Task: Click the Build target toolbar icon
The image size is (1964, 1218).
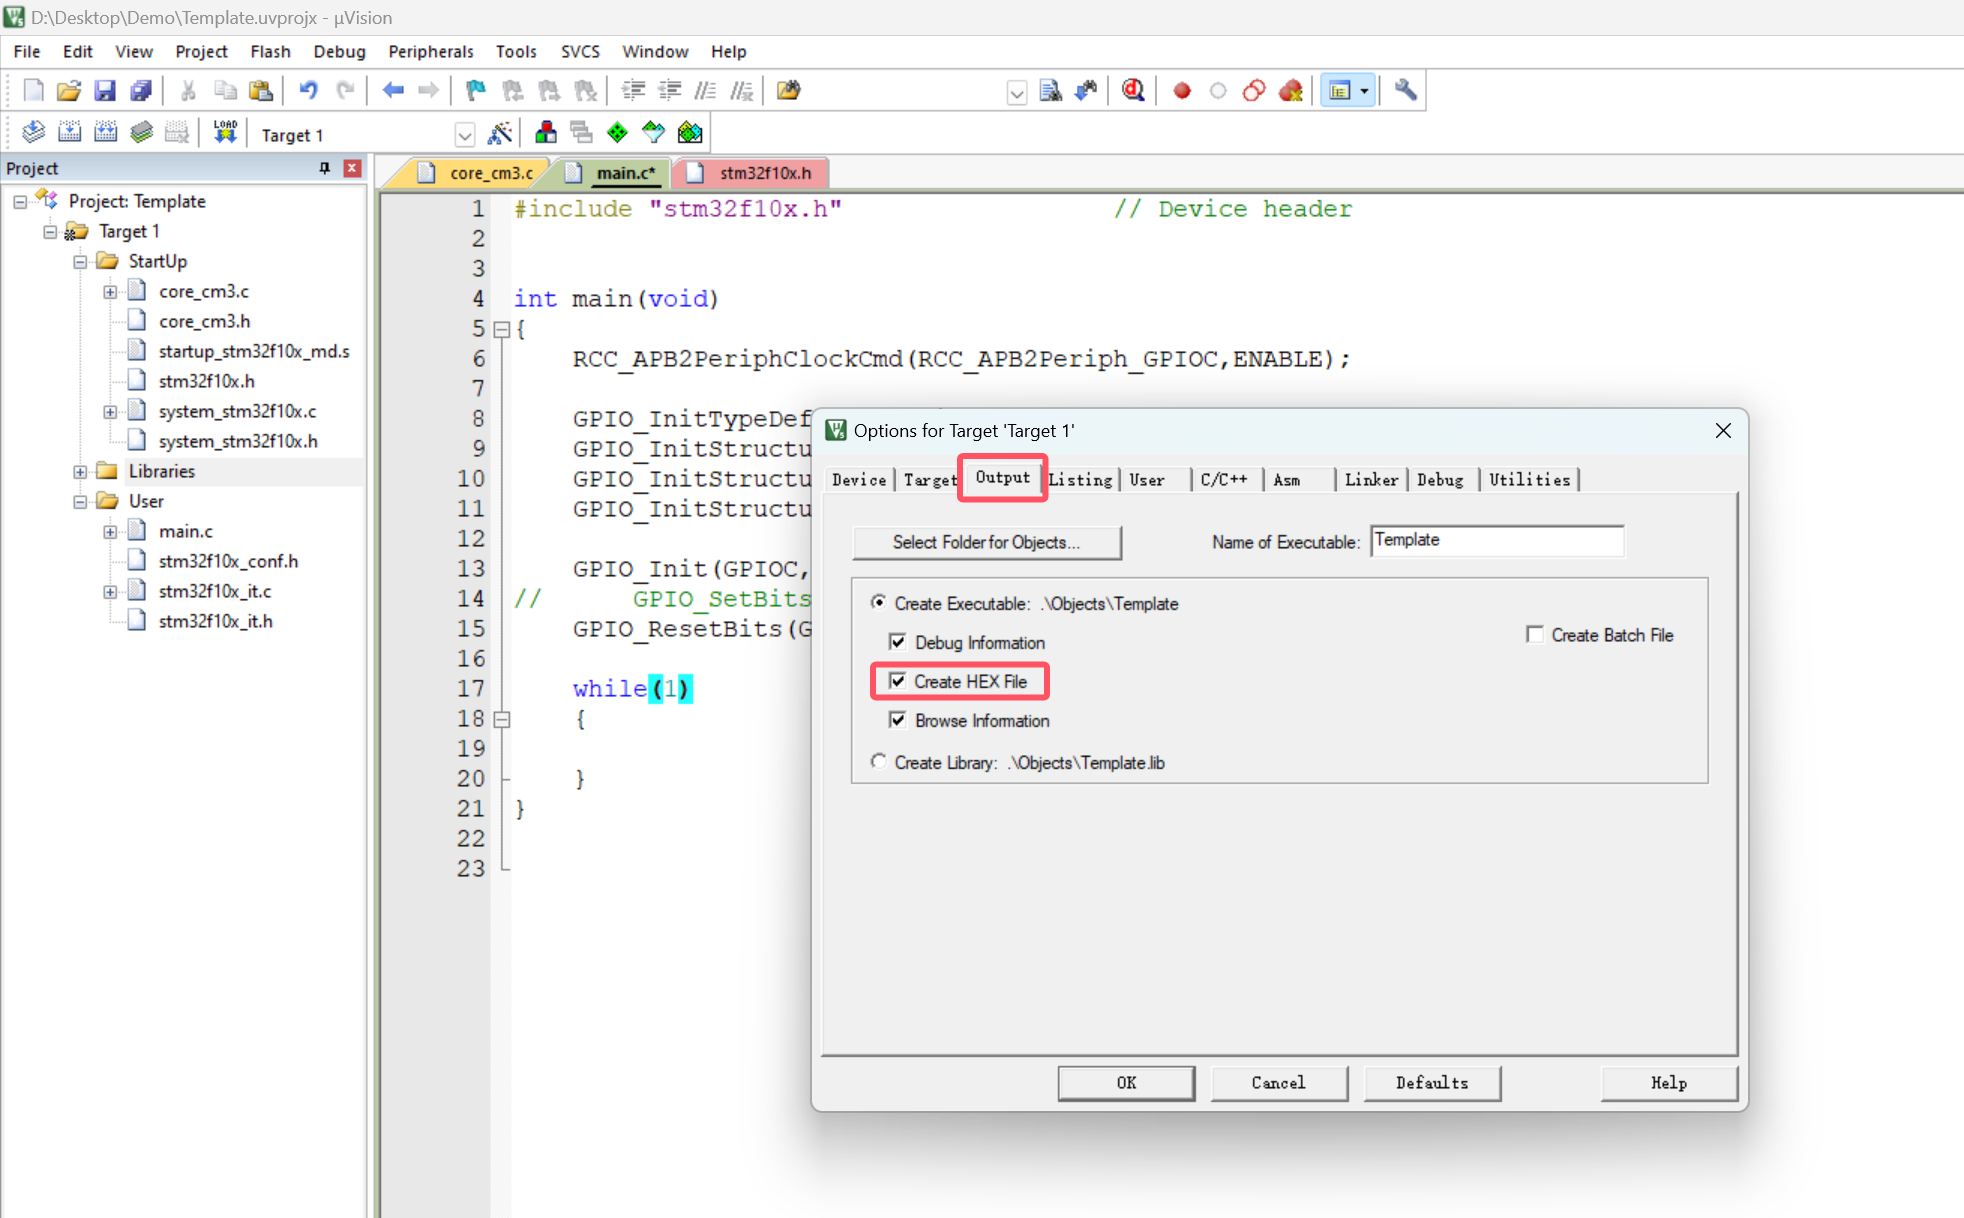Action: pos(69,133)
